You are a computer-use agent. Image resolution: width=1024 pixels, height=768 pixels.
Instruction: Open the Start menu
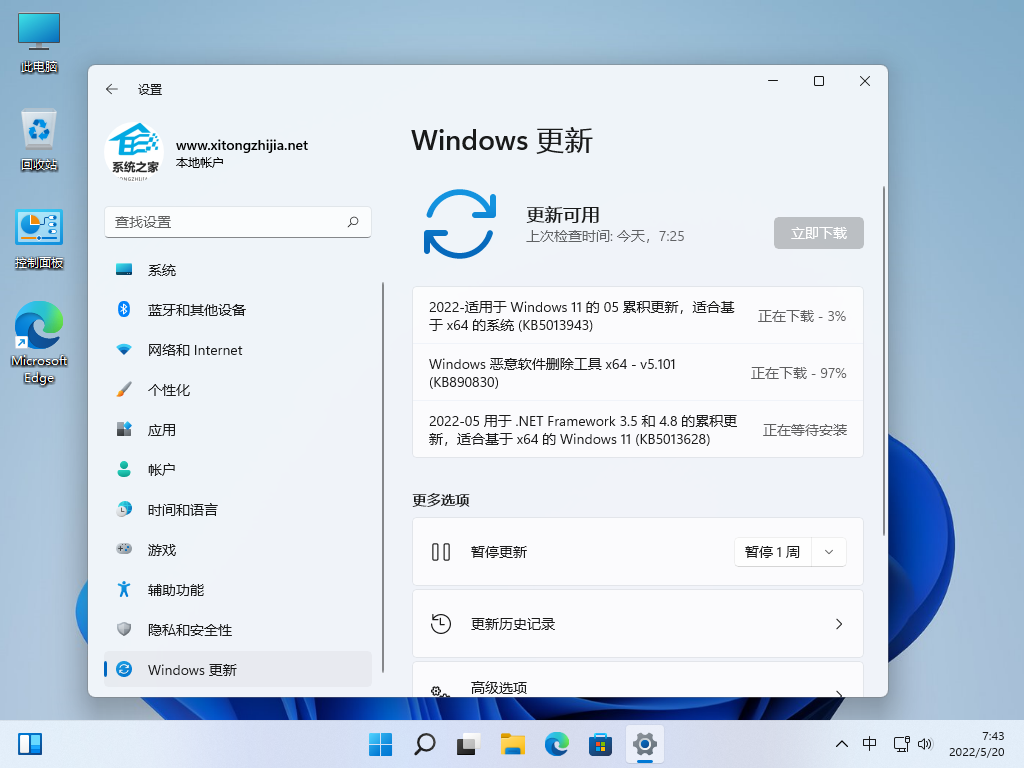click(380, 744)
